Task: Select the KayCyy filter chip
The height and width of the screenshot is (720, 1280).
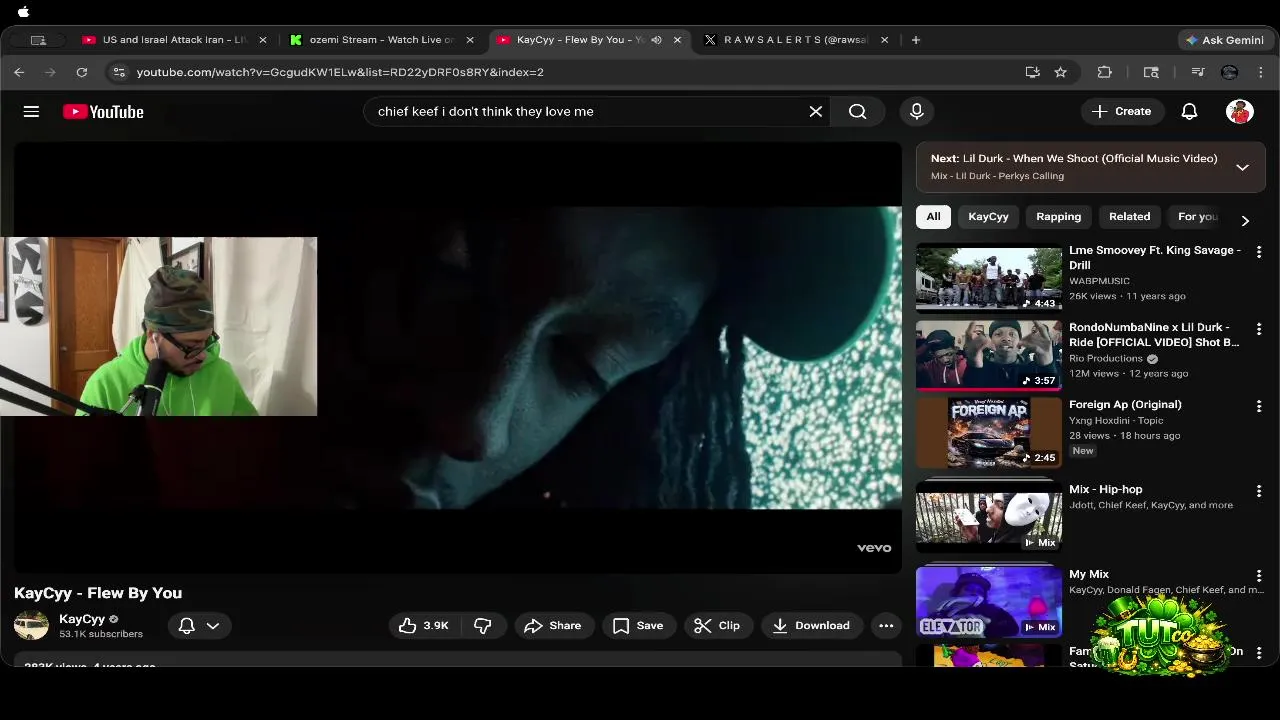Action: tap(988, 216)
